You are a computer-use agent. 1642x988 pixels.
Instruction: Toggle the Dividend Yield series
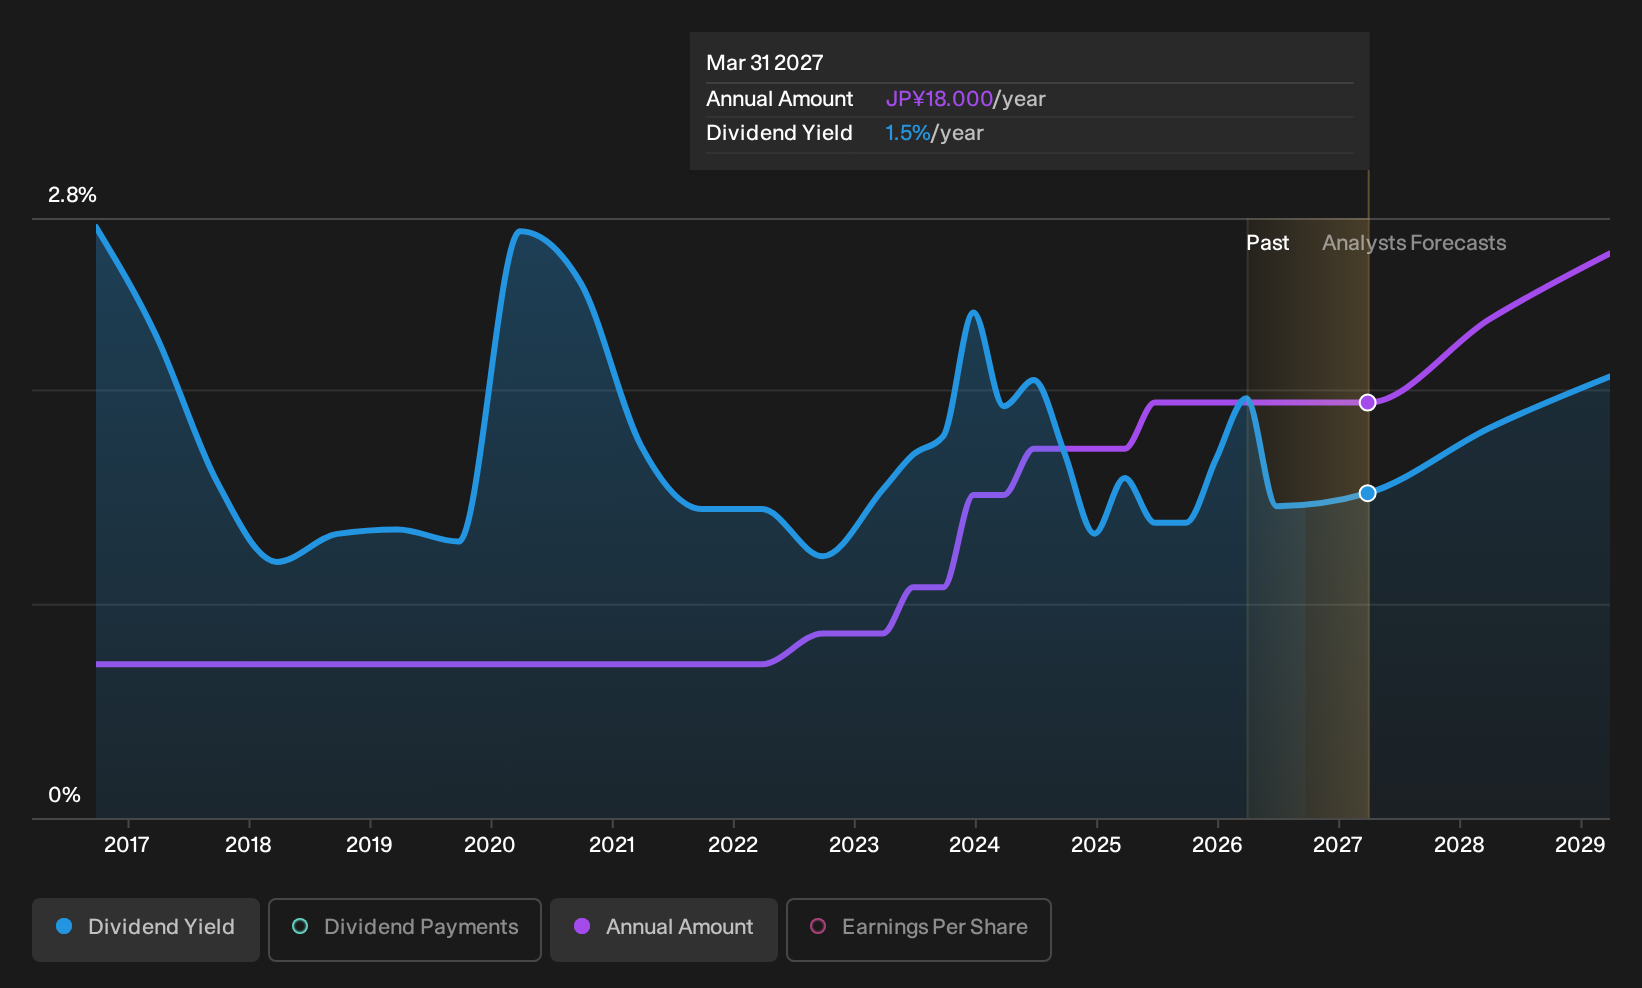146,930
